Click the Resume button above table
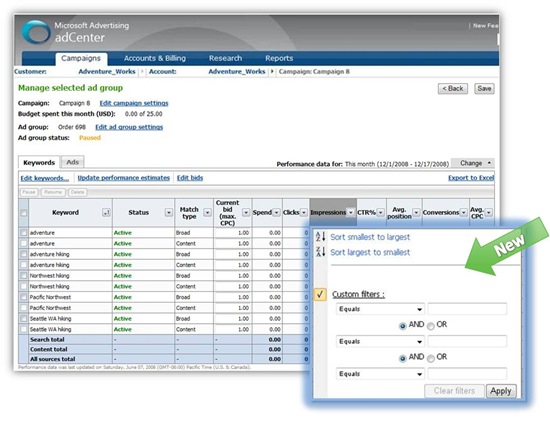 tap(53, 192)
